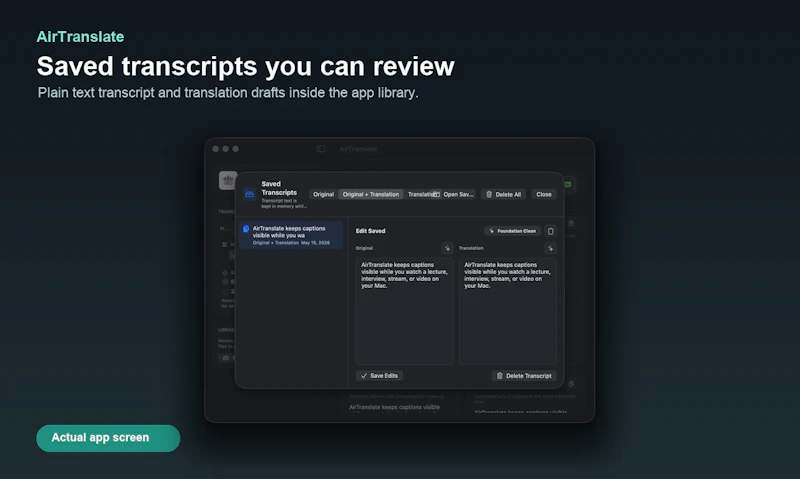Run Foundation Clean on the transcript
Image resolution: width=800 pixels, height=479 pixels.
click(513, 231)
